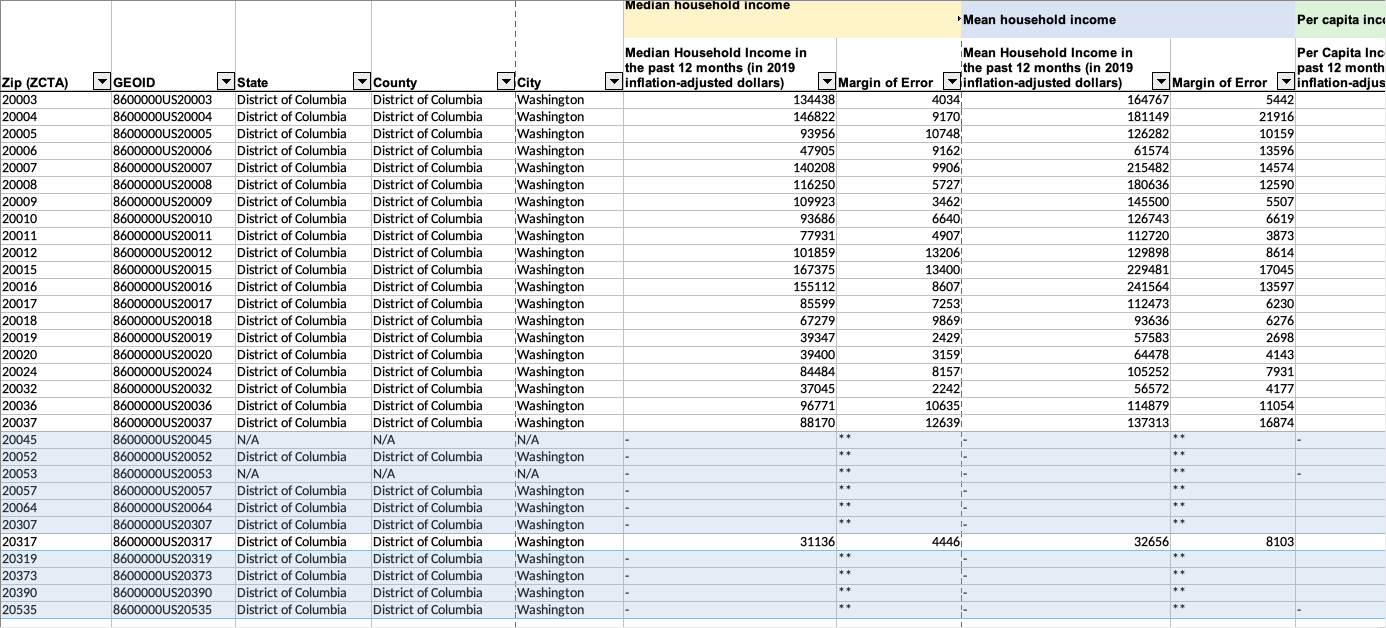1386x628 pixels.
Task: Select mean margin of error value 17045
Action: coord(1233,270)
